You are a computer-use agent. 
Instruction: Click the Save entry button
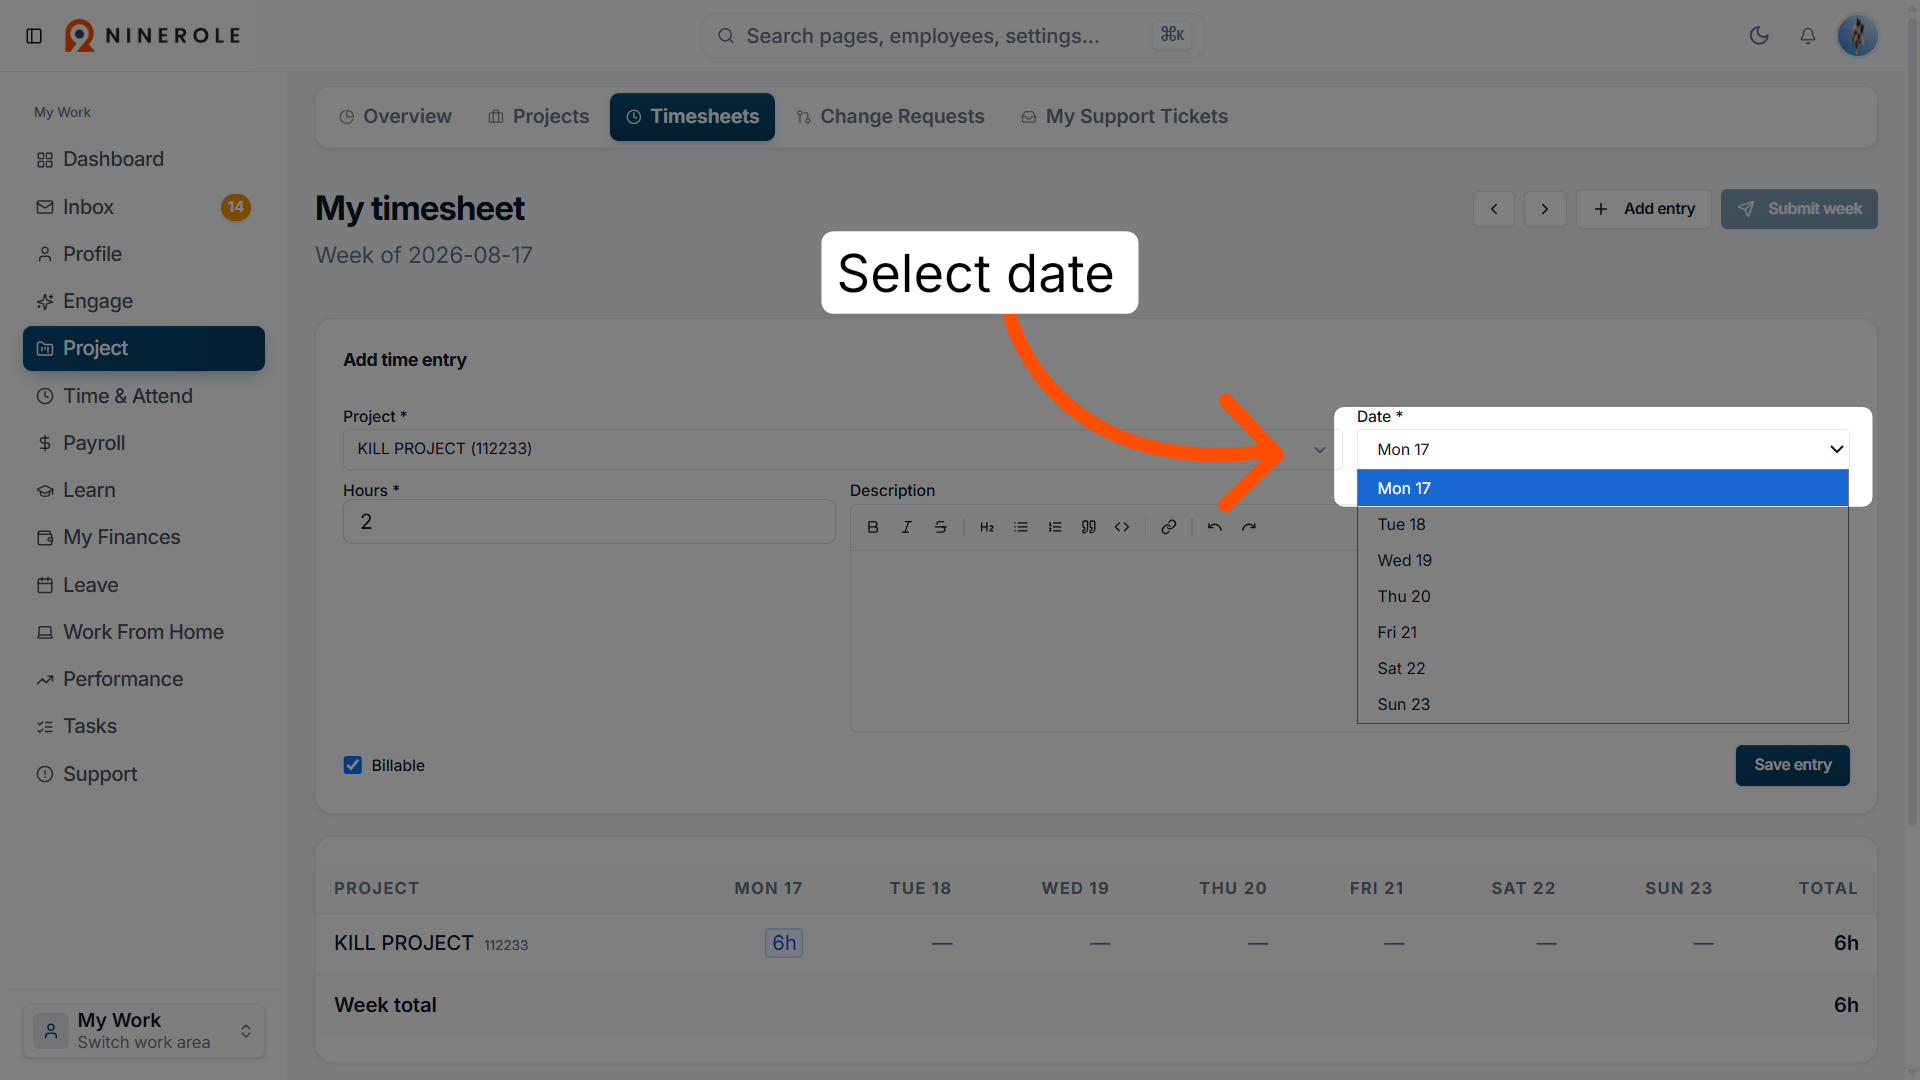click(x=1793, y=765)
